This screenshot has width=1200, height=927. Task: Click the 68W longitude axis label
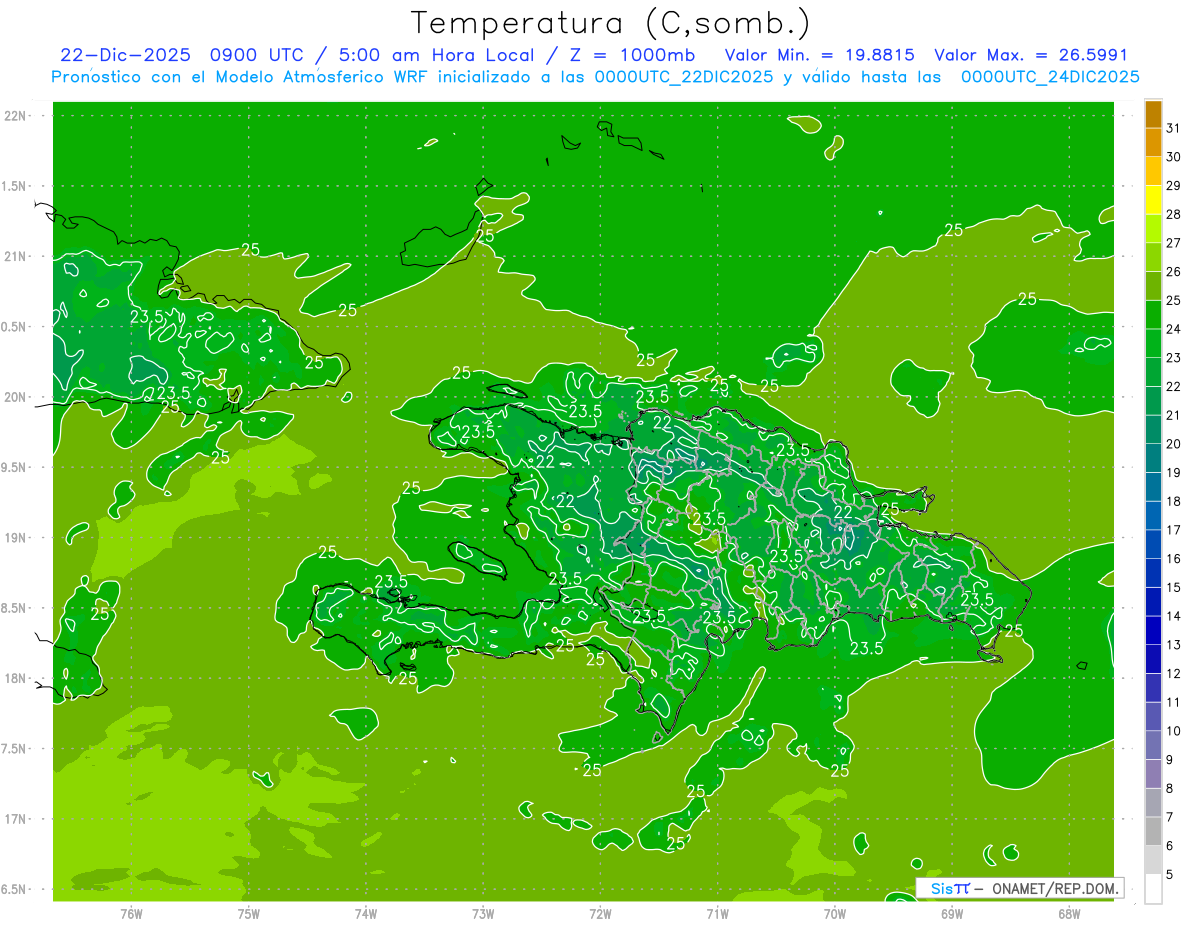(x=1068, y=912)
